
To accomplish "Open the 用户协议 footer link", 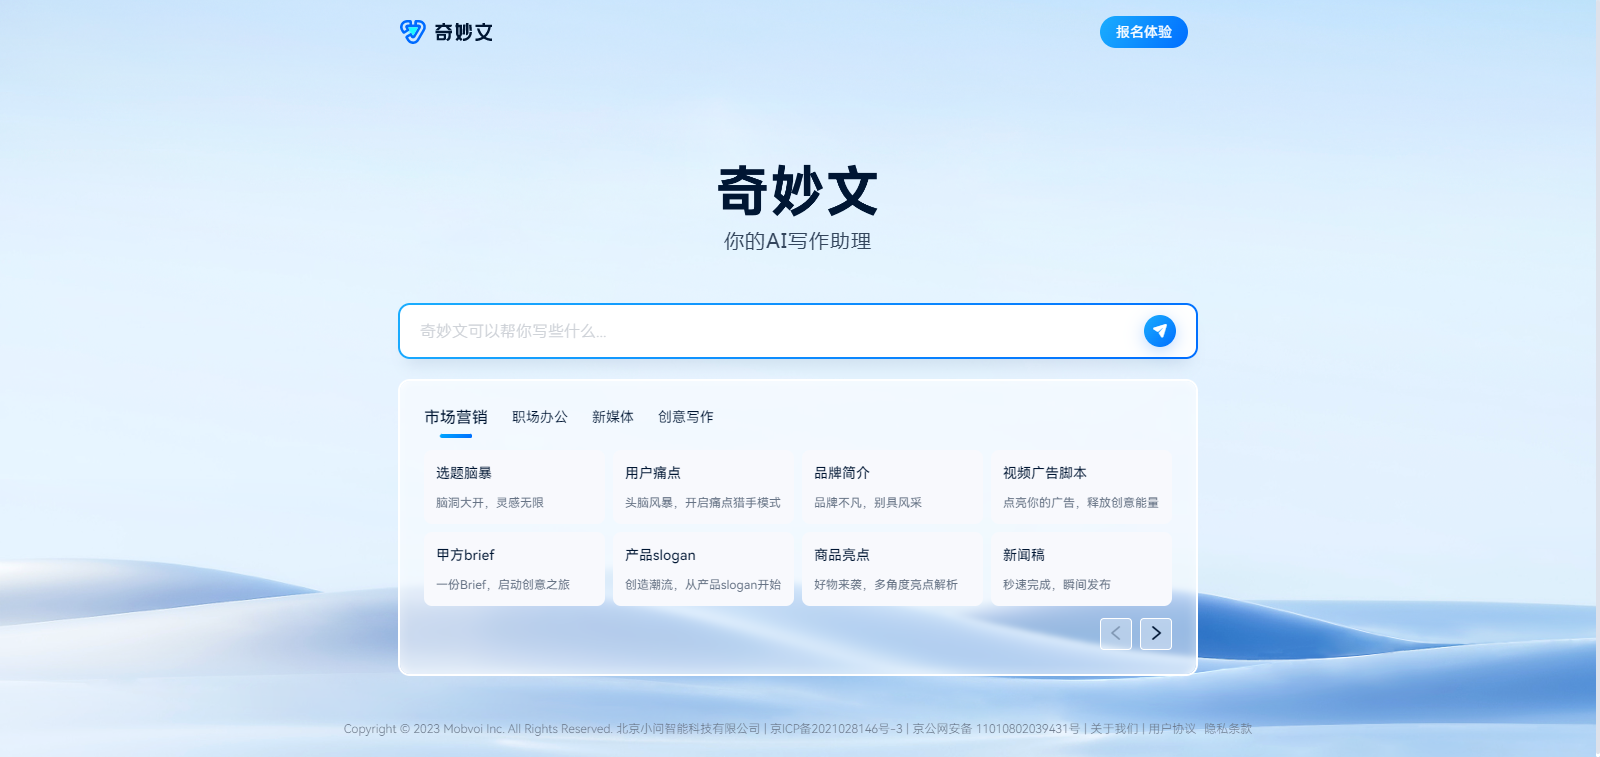I will tap(1172, 729).
